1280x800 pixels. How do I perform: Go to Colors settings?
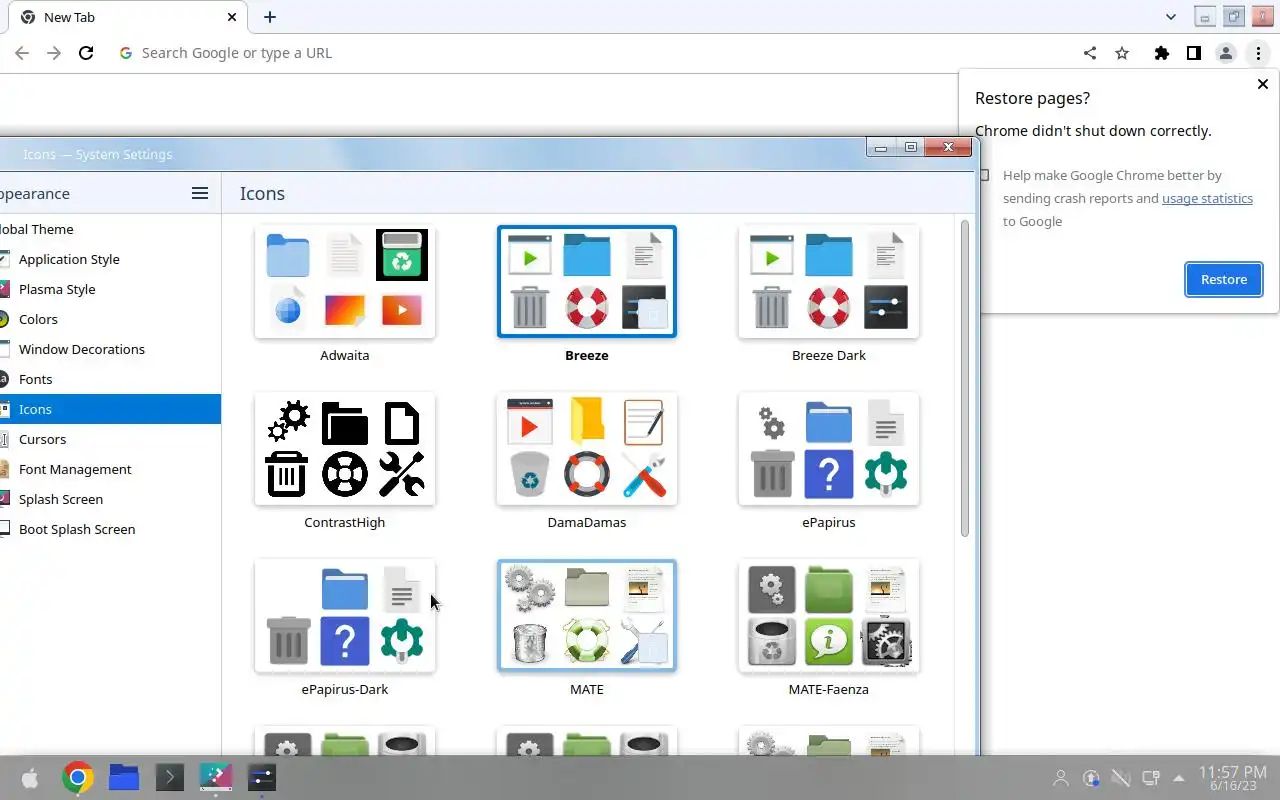[110, 319]
